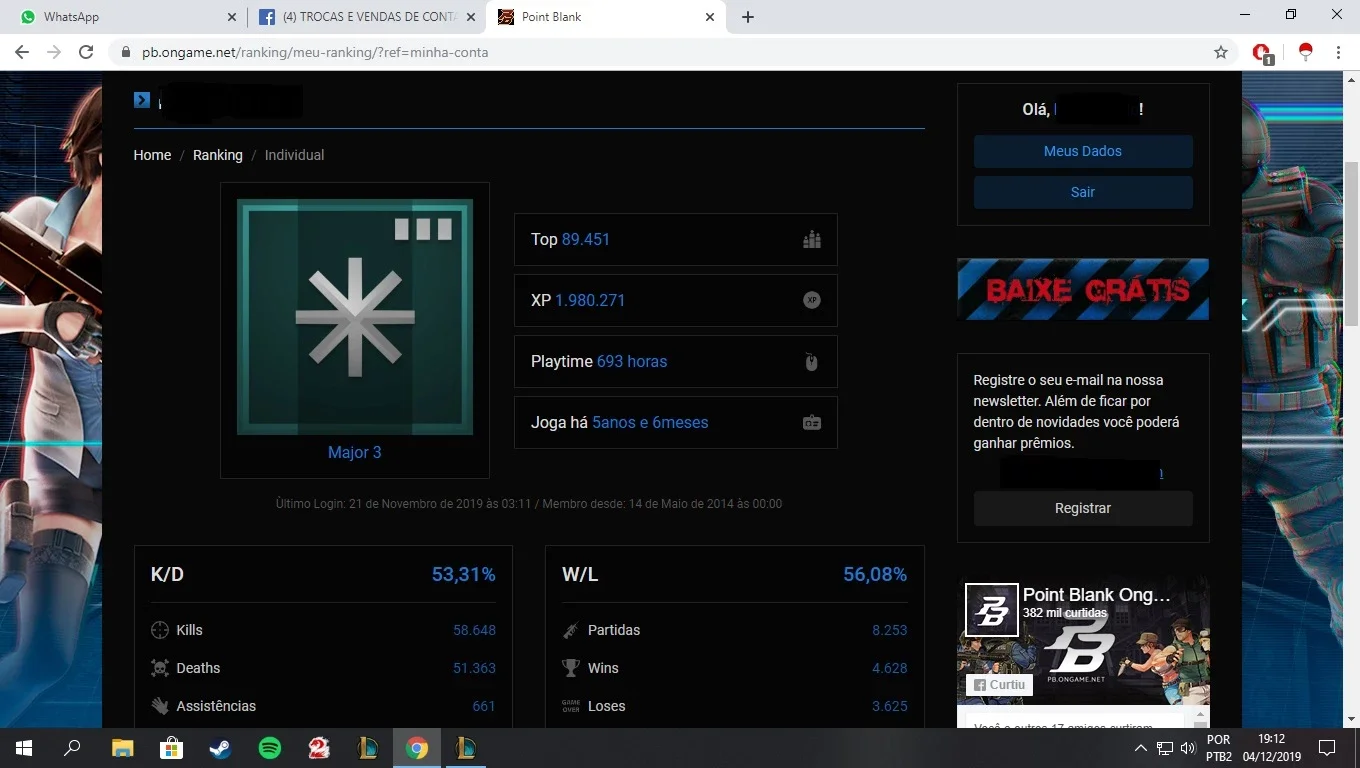This screenshot has height=768, width=1360.
Task: Open File Explorer from the taskbar
Action: pyautogui.click(x=122, y=748)
